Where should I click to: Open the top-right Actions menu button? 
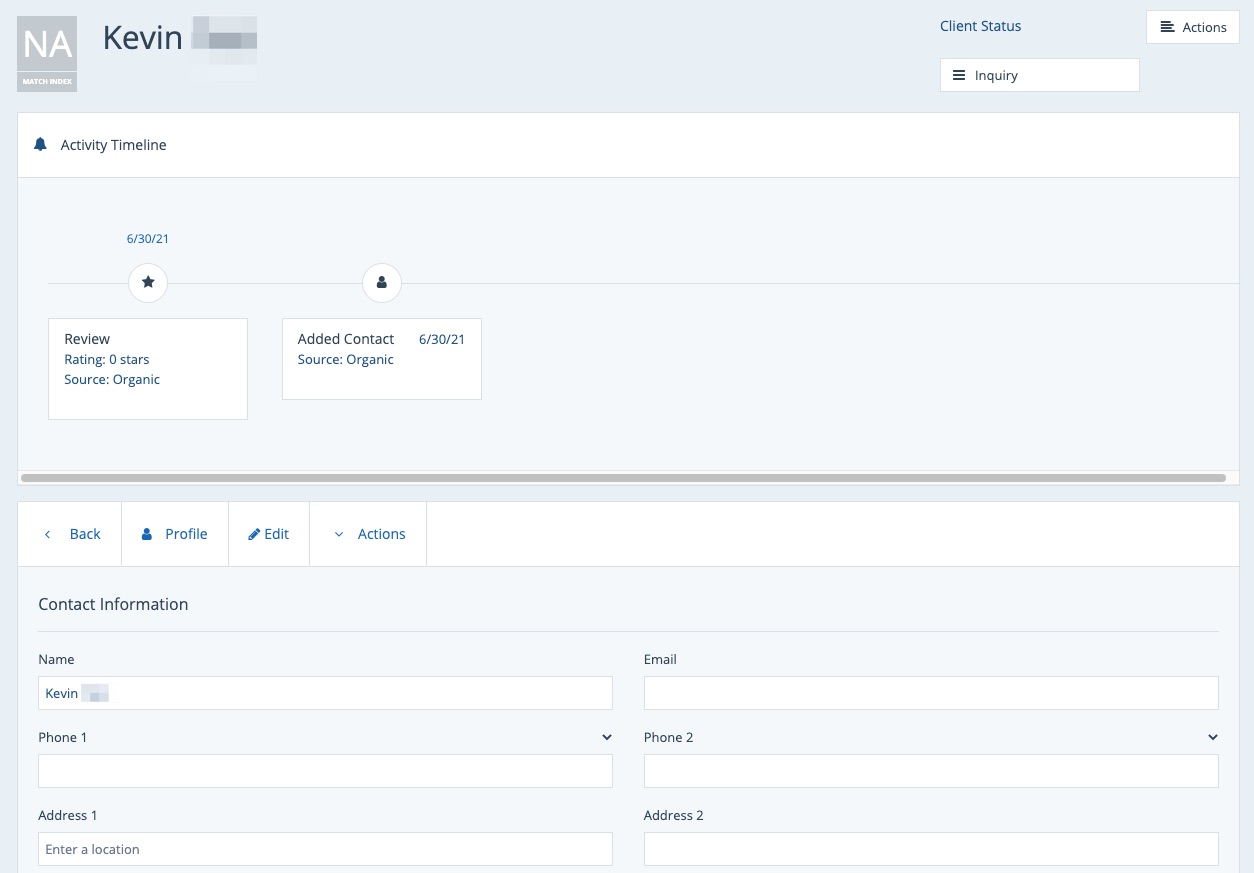[1192, 27]
